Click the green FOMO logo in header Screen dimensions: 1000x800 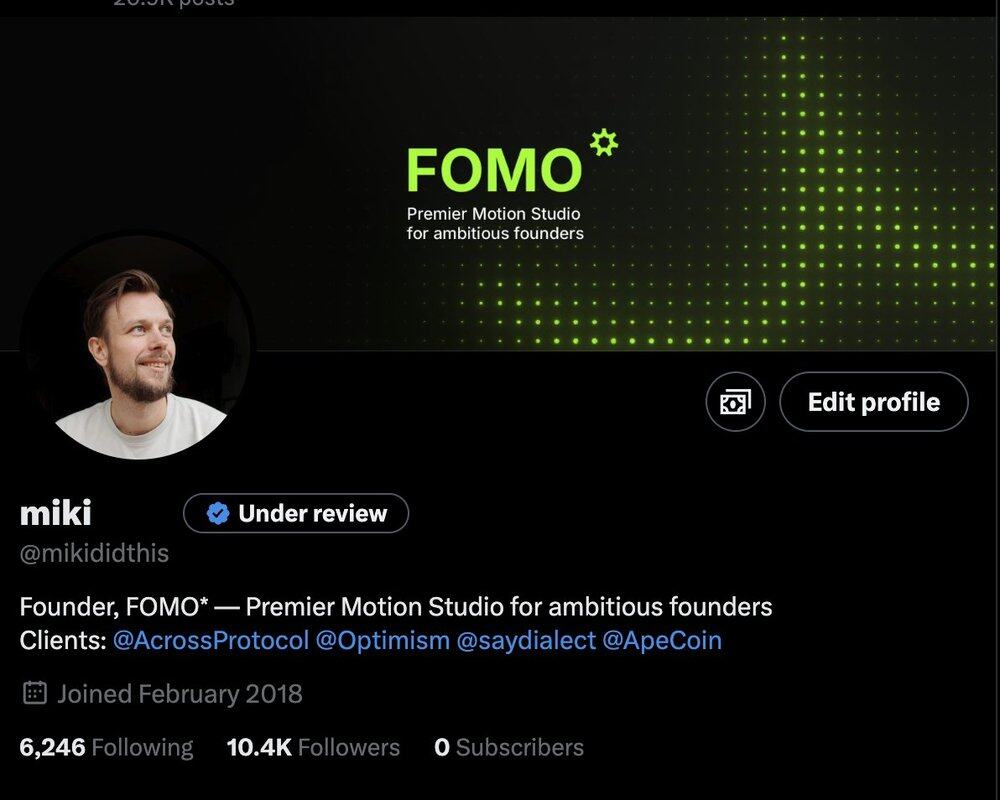click(x=495, y=170)
